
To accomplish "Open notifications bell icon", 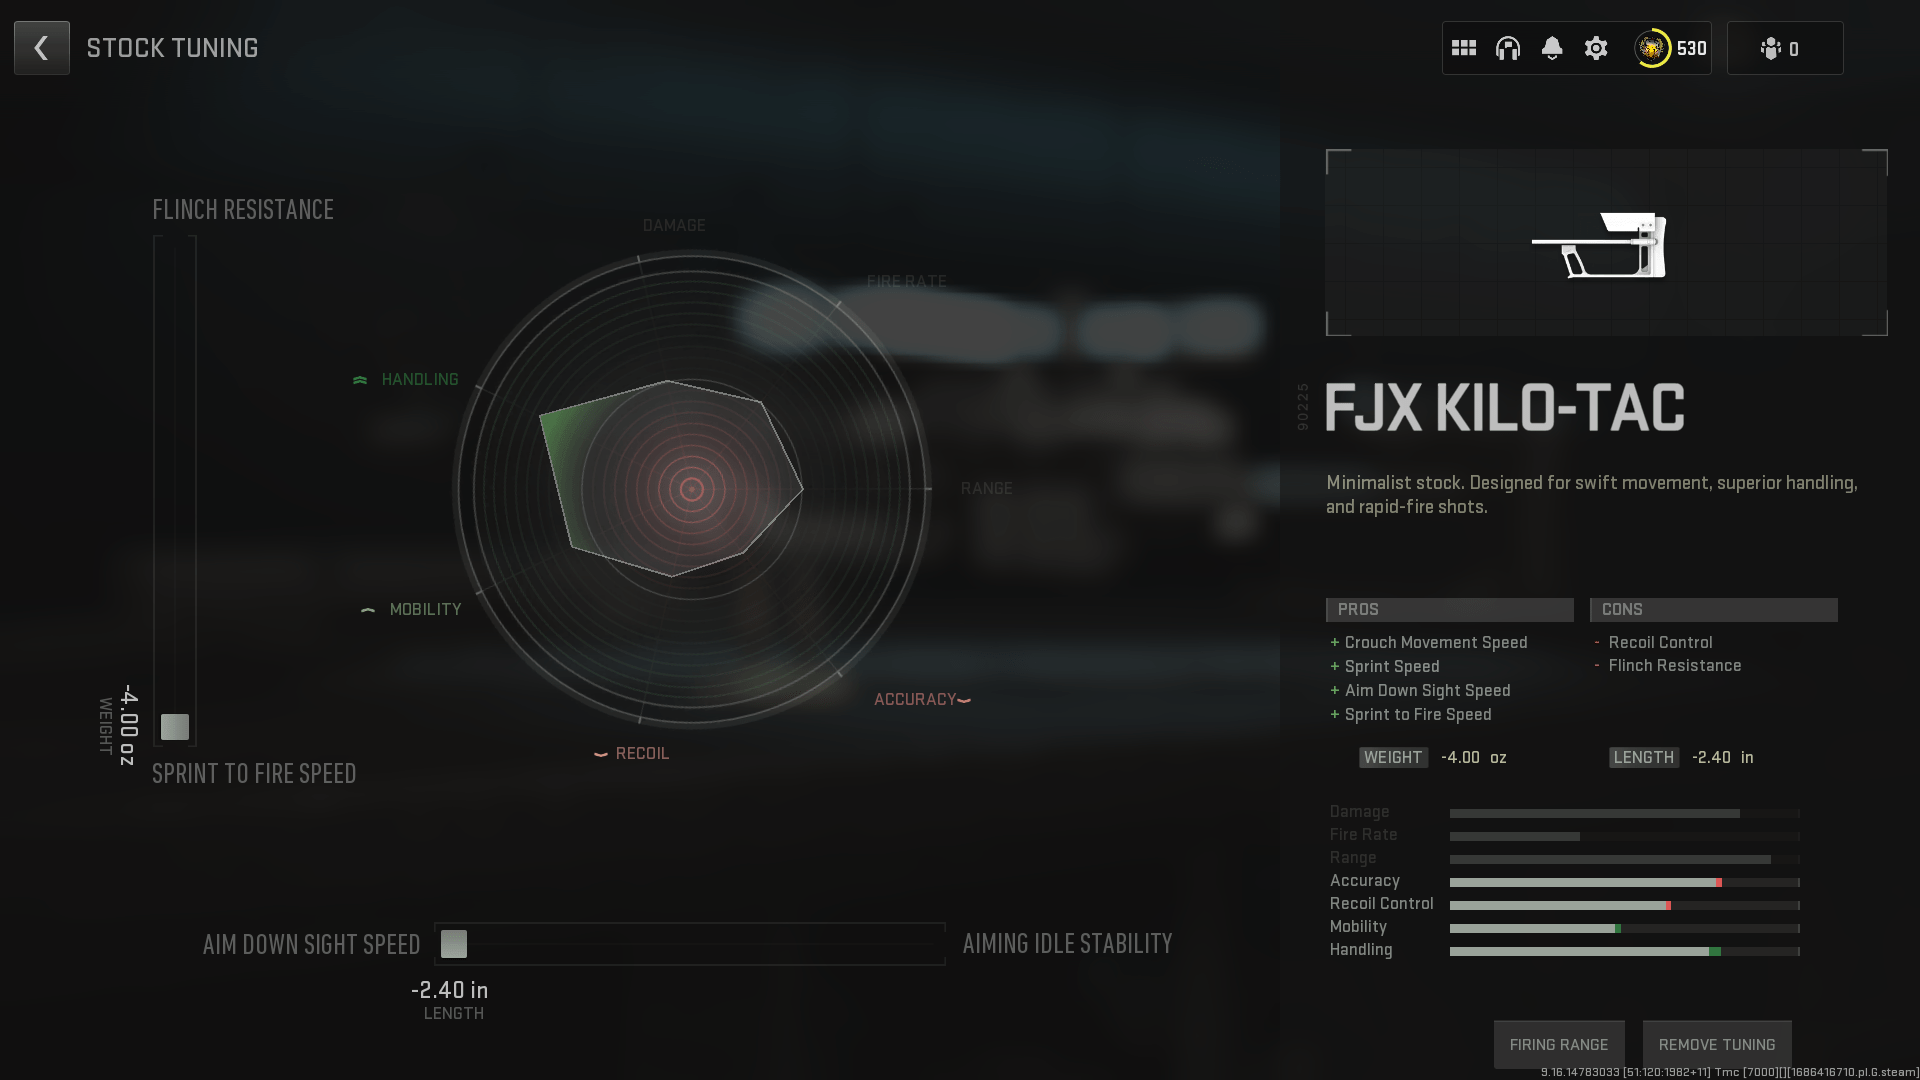I will click(1552, 48).
